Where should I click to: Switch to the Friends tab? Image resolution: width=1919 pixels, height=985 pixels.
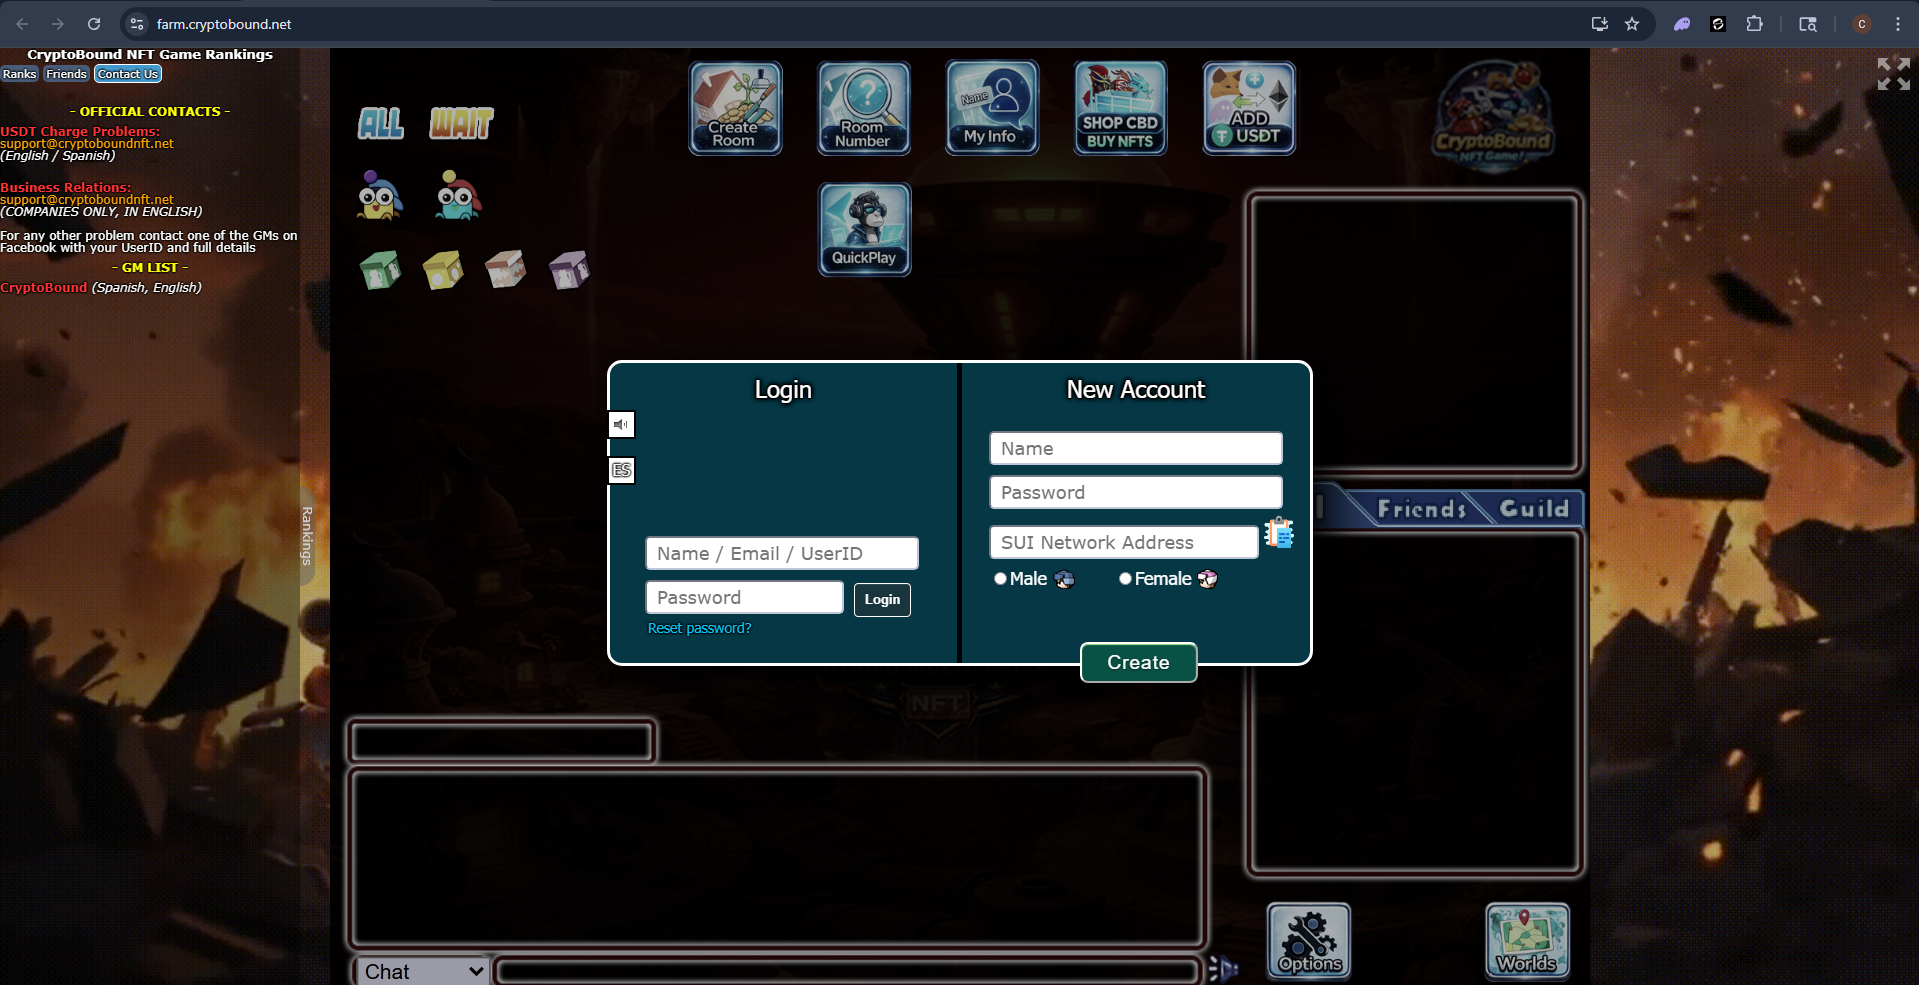click(x=1421, y=509)
